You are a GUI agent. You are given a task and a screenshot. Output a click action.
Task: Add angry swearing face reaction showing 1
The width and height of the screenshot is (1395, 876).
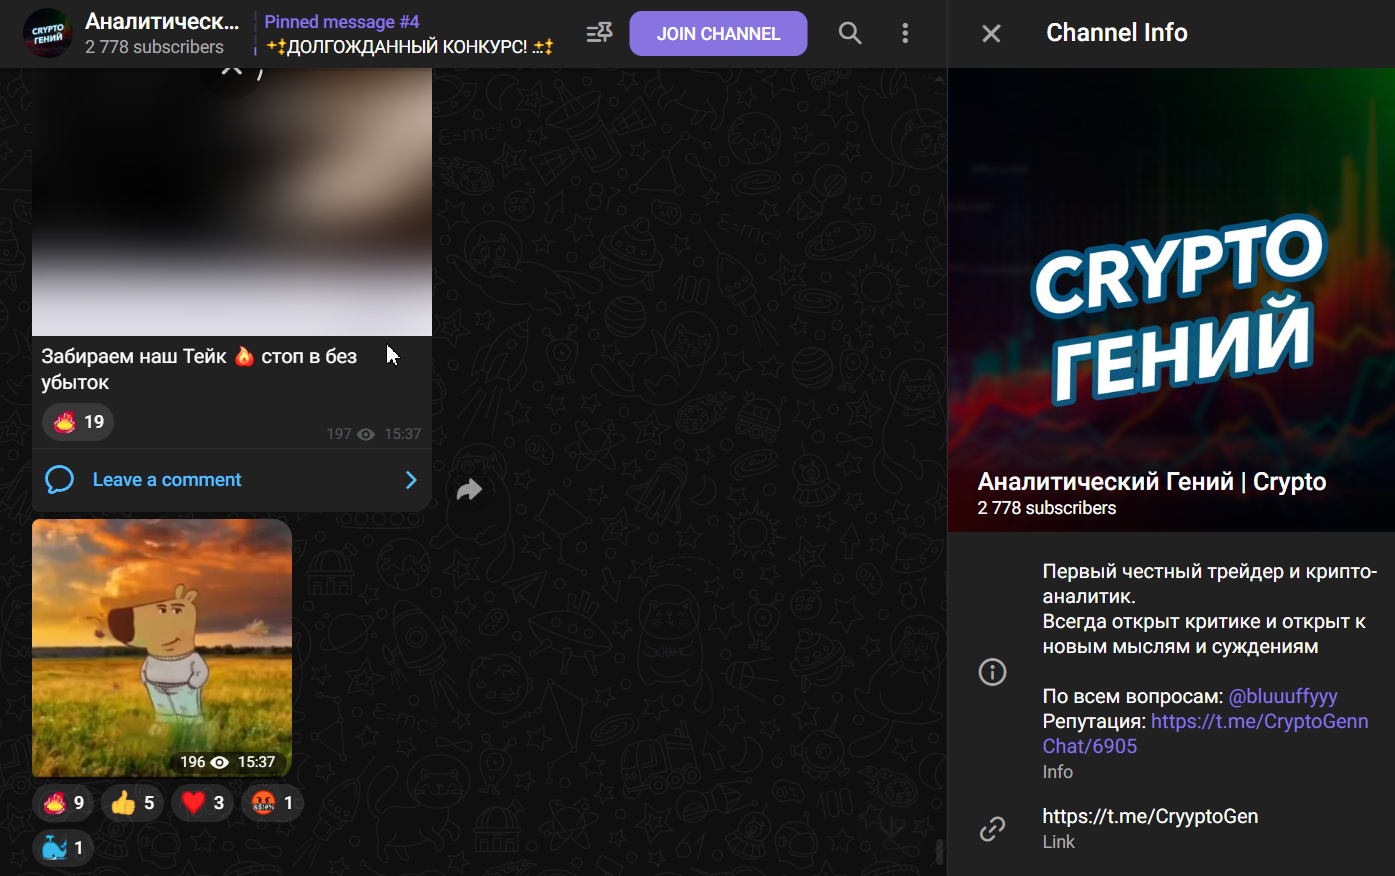[x=272, y=803]
